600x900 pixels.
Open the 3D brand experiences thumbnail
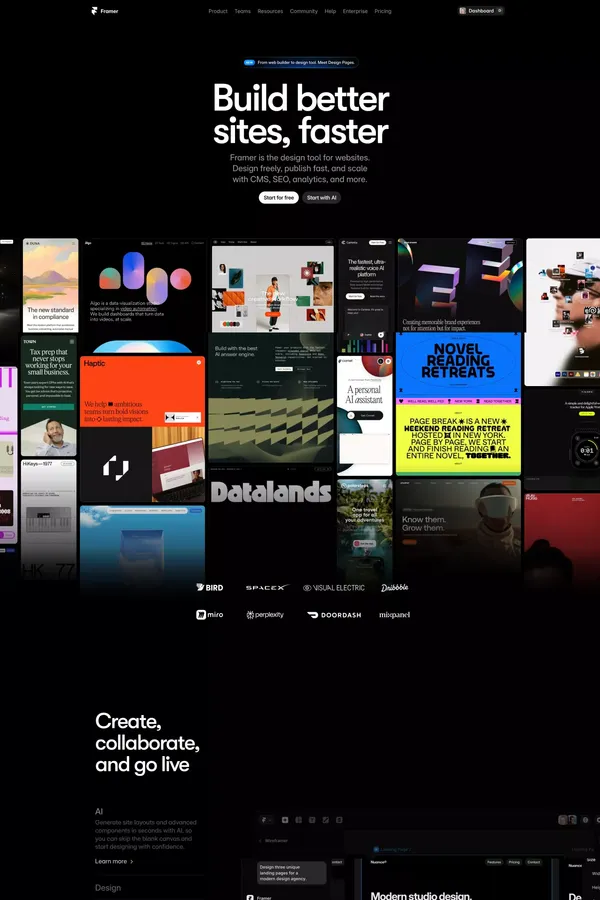tap(460, 285)
